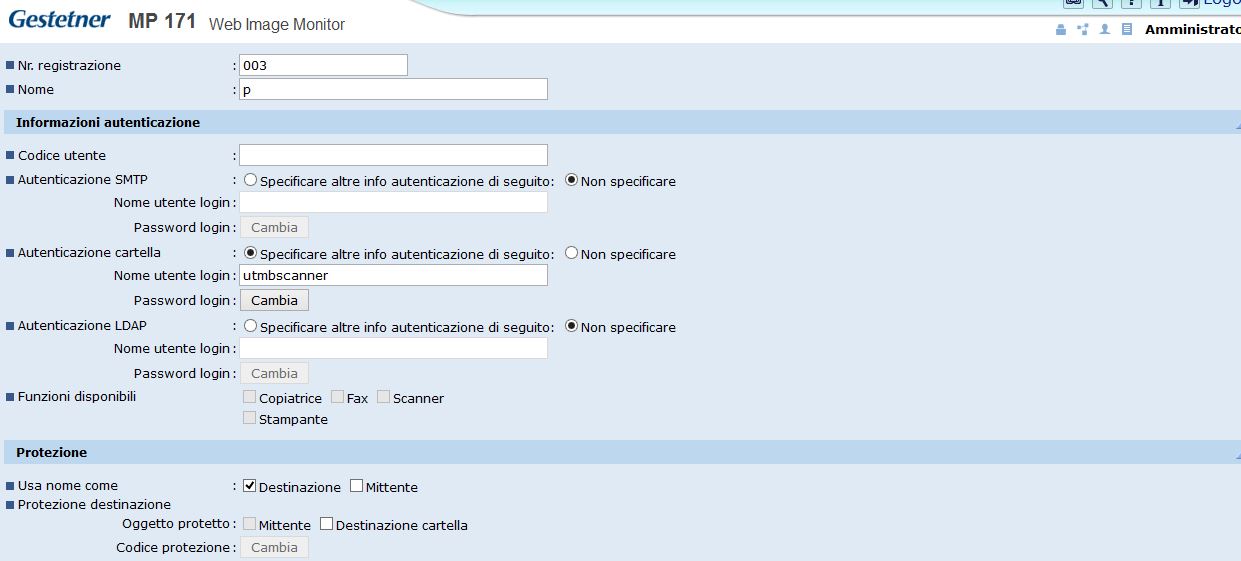Click the 'Funzioni disponibili' label
This screenshot has width=1241, height=561.
tap(77, 396)
